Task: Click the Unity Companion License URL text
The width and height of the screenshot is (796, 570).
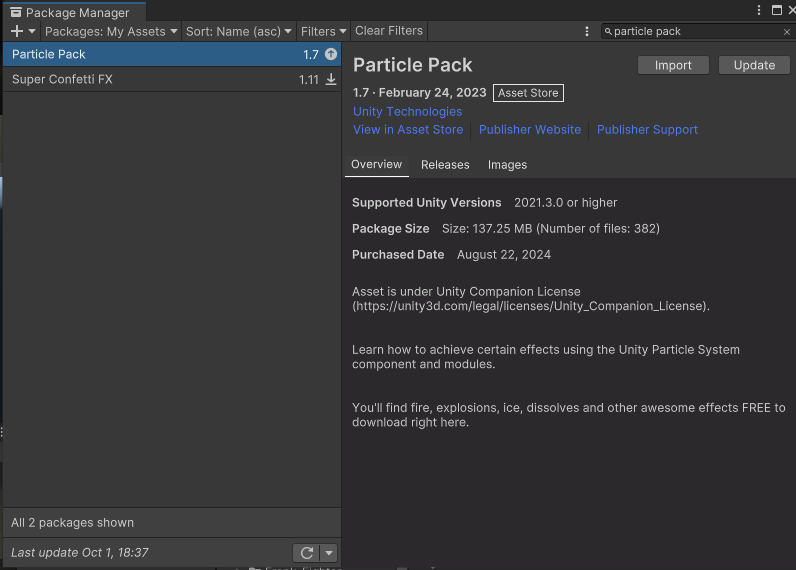Action: pos(531,306)
